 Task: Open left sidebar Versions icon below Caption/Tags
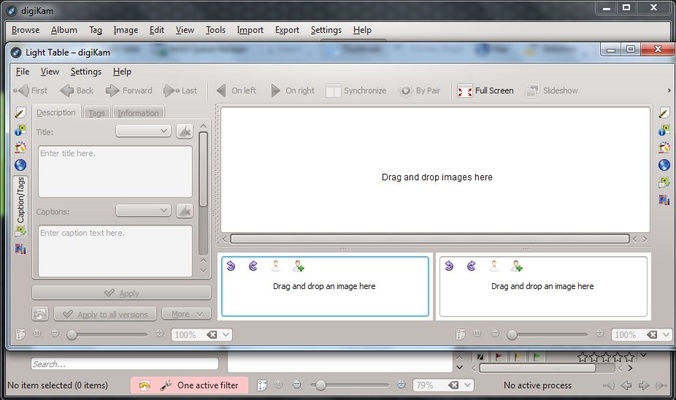click(20, 231)
